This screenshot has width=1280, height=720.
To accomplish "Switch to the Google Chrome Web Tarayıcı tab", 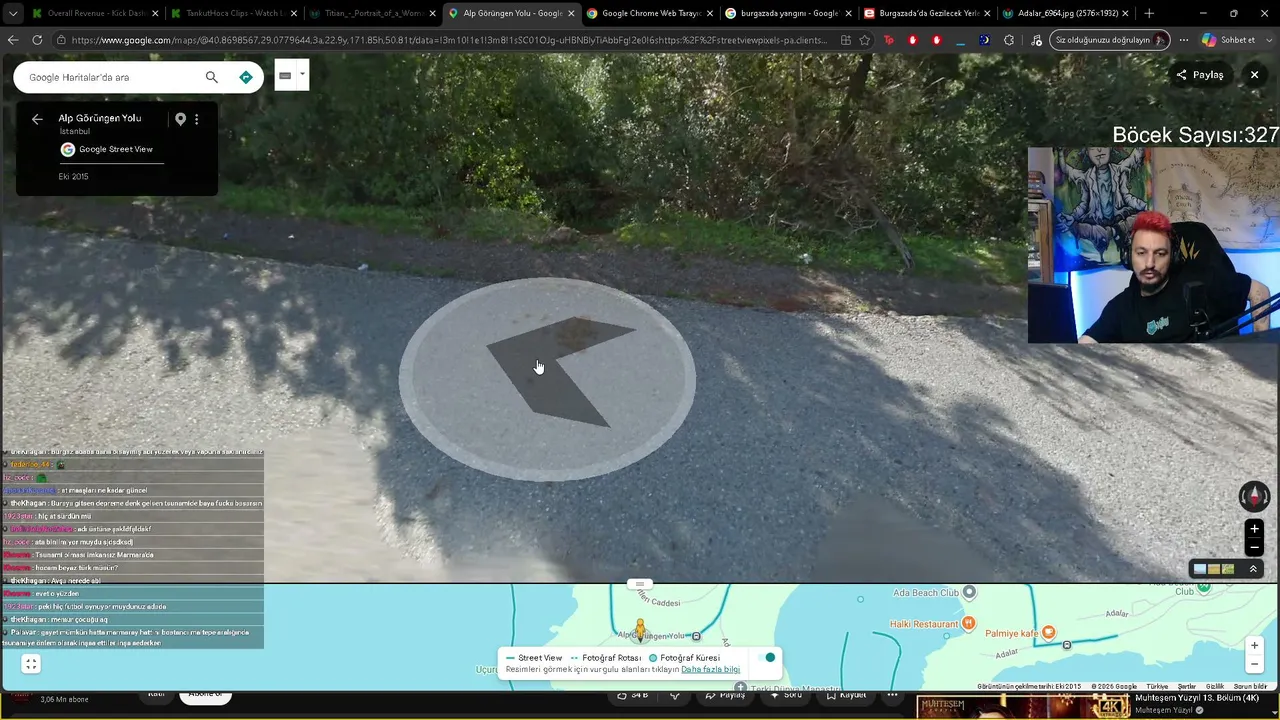I will [647, 14].
